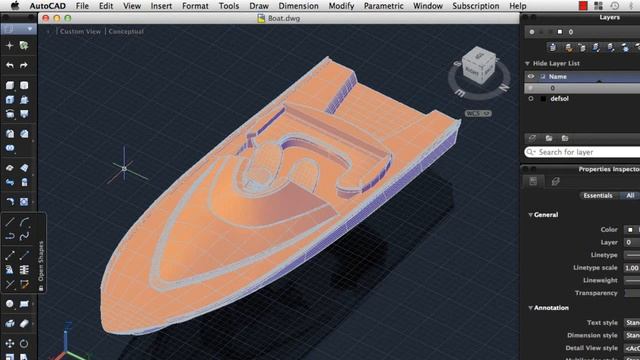Click the Search for layer field
This screenshot has width=640, height=360.
tap(582, 152)
